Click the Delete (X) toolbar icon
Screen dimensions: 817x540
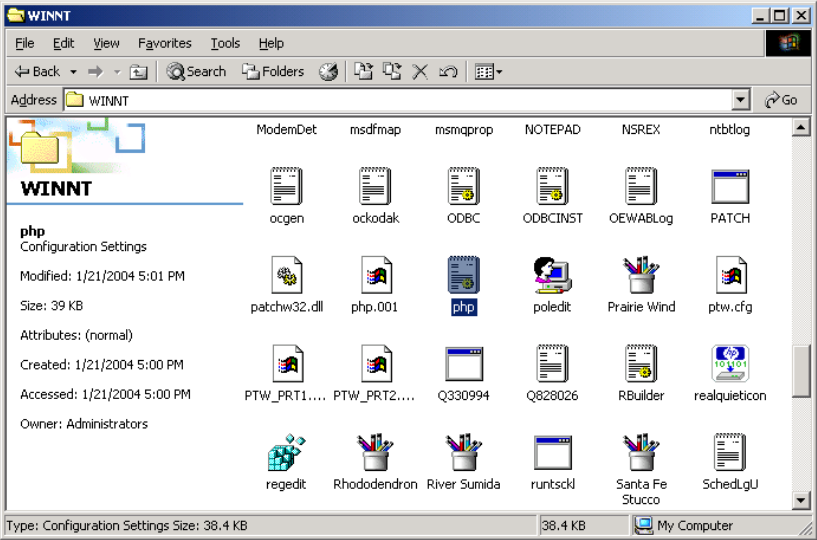pyautogui.click(x=420, y=72)
